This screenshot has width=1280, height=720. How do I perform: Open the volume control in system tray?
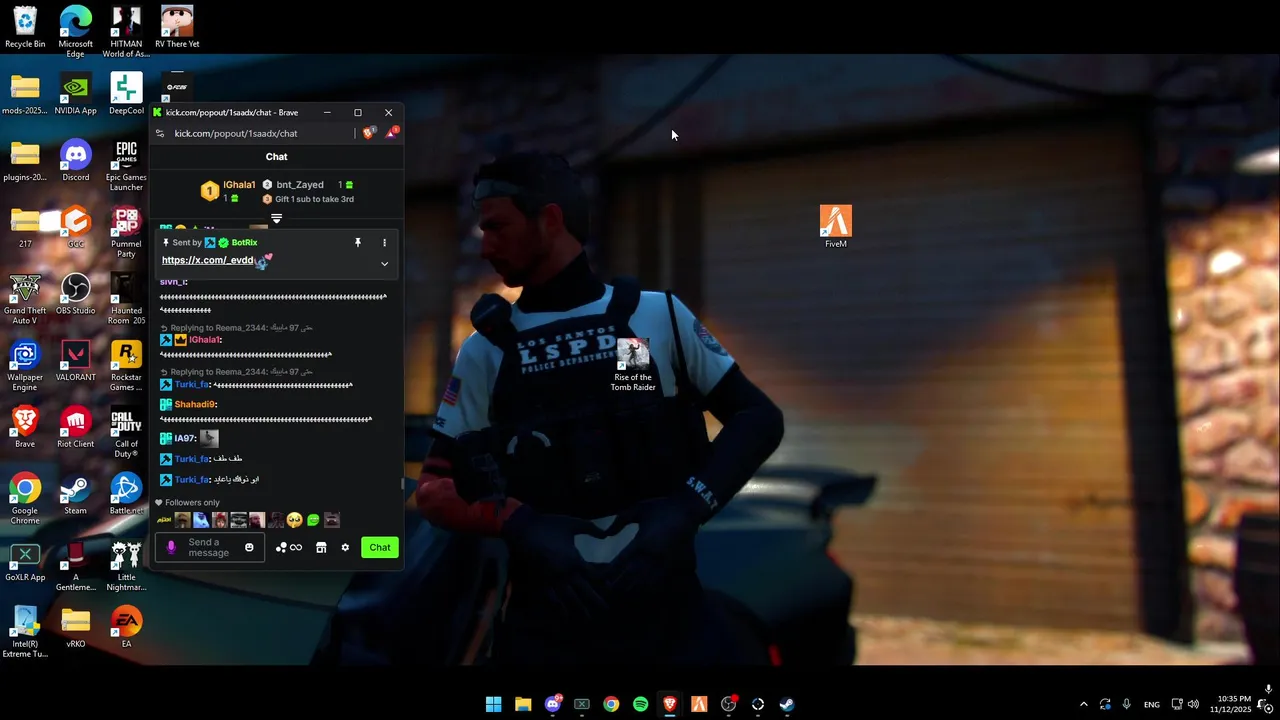point(1194,704)
